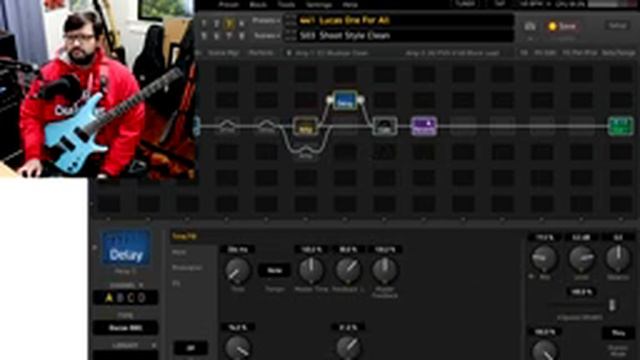This screenshot has width=640, height=360.
Task: Click the Time knob
Action: click(238, 271)
